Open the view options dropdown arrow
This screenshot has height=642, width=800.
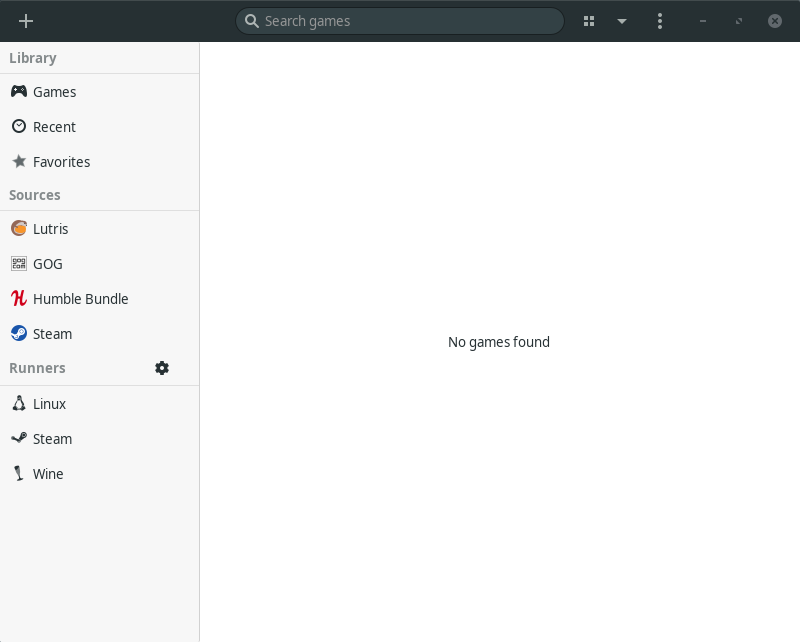[622, 20]
